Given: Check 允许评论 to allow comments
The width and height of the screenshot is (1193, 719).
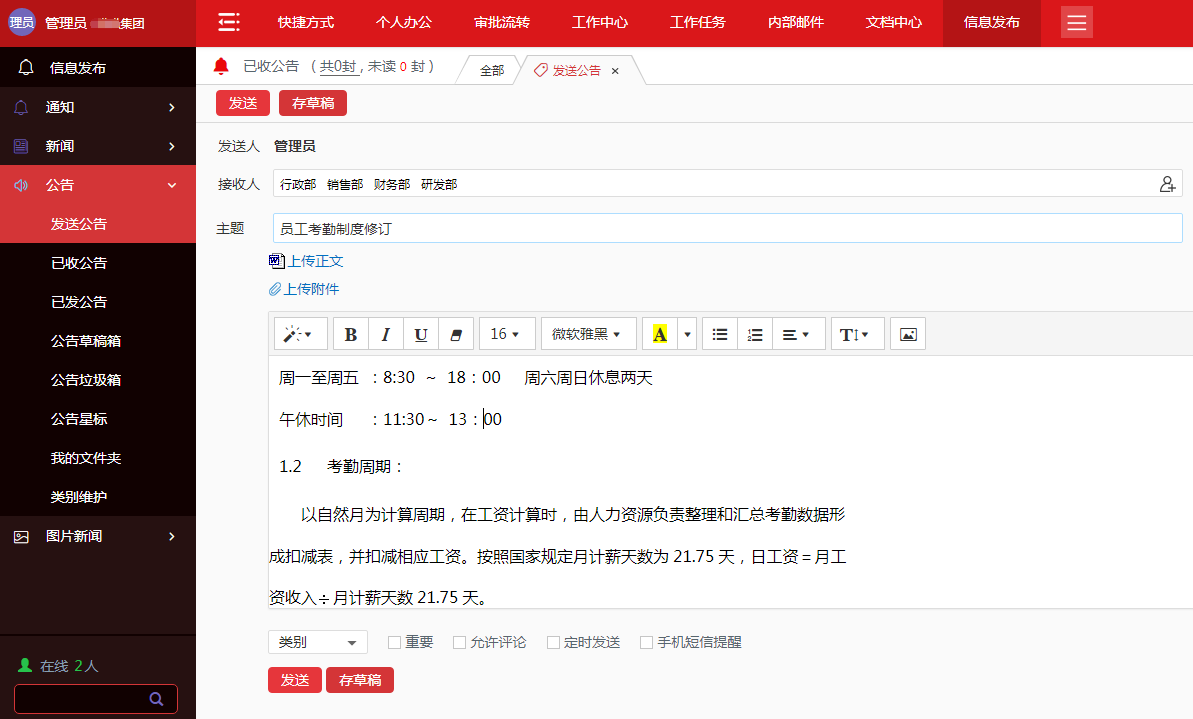Looking at the screenshot, I should [x=458, y=642].
